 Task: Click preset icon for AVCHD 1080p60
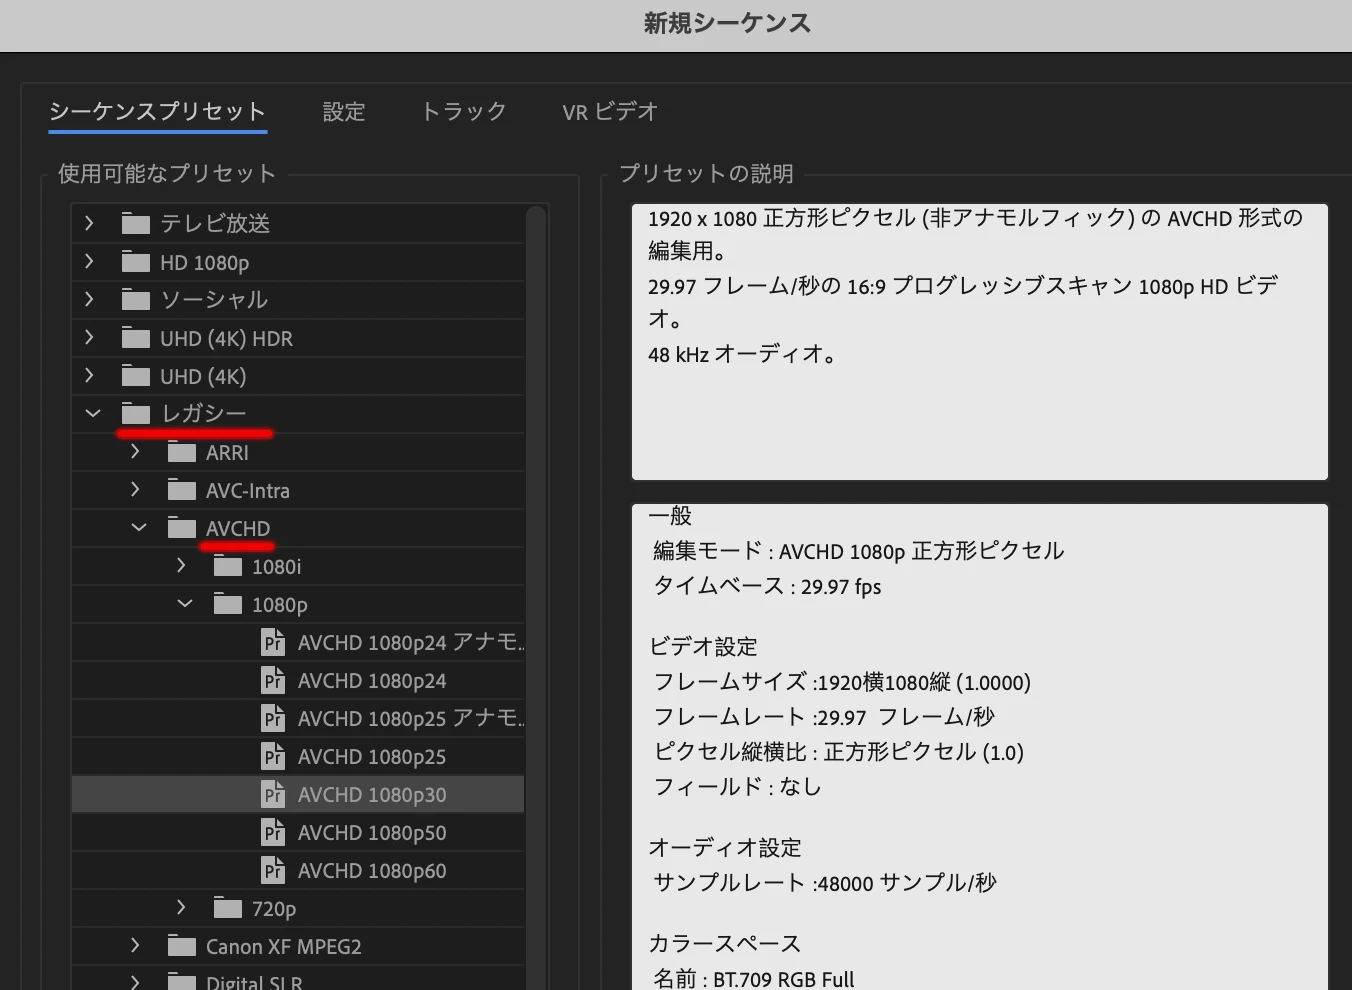click(273, 870)
